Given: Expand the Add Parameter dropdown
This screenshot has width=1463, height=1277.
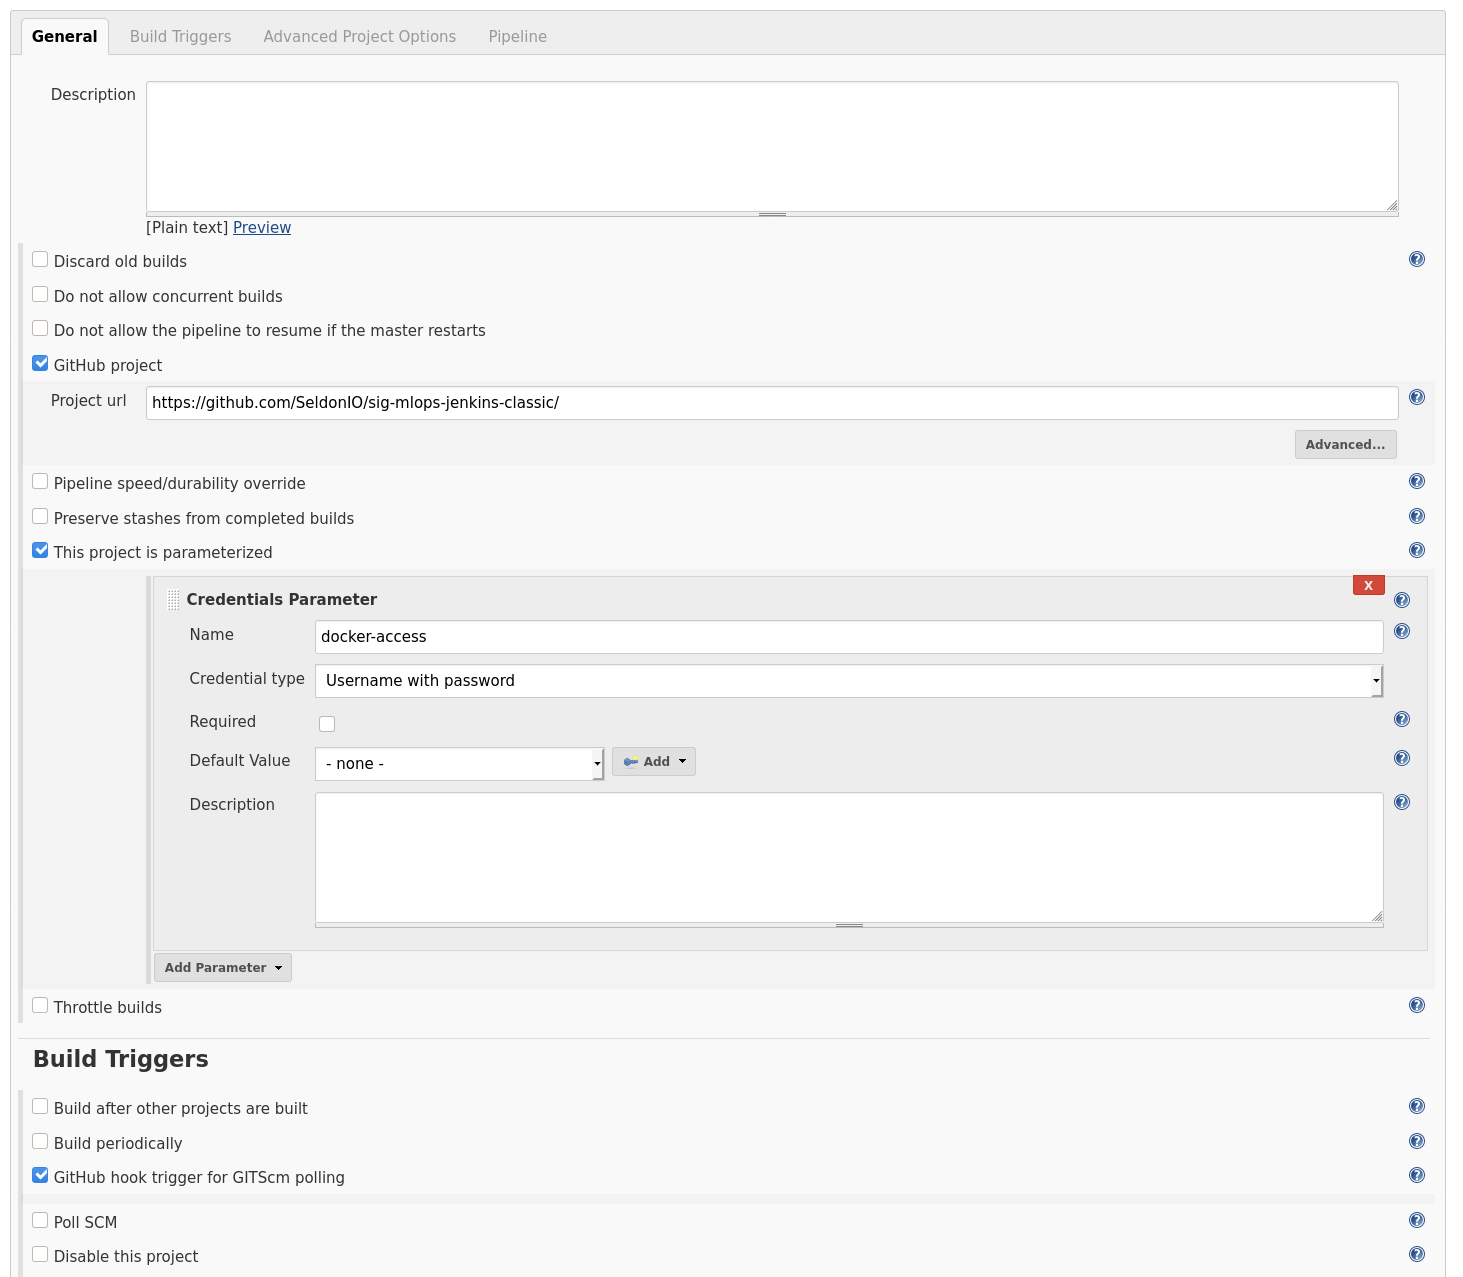Looking at the screenshot, I should 222,967.
